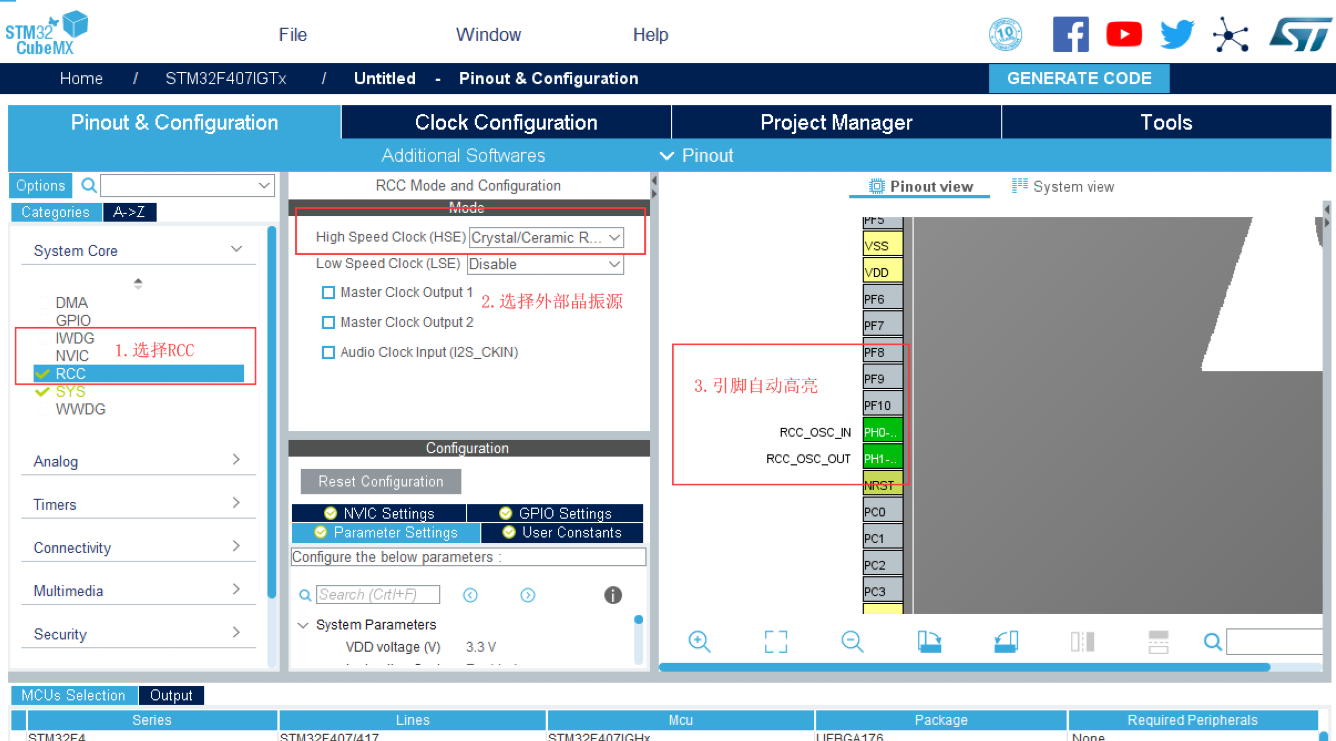Click the parameter search magnifier icon
The height and width of the screenshot is (741, 1336).
[305, 595]
